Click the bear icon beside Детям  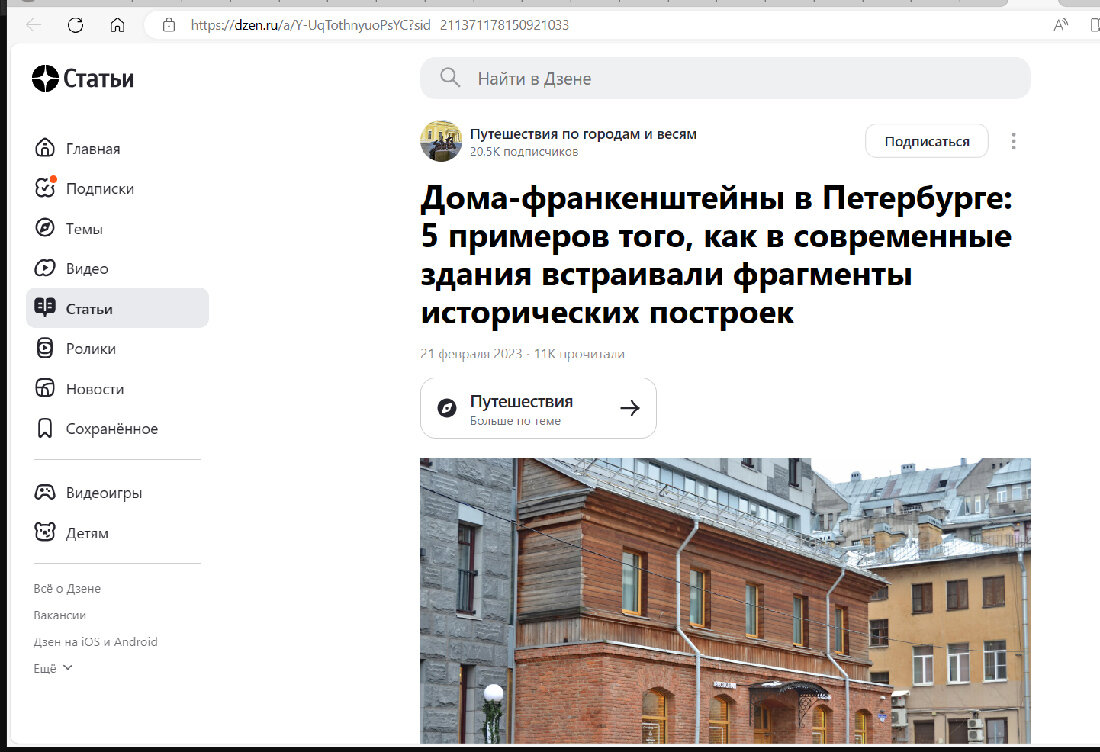click(x=45, y=532)
